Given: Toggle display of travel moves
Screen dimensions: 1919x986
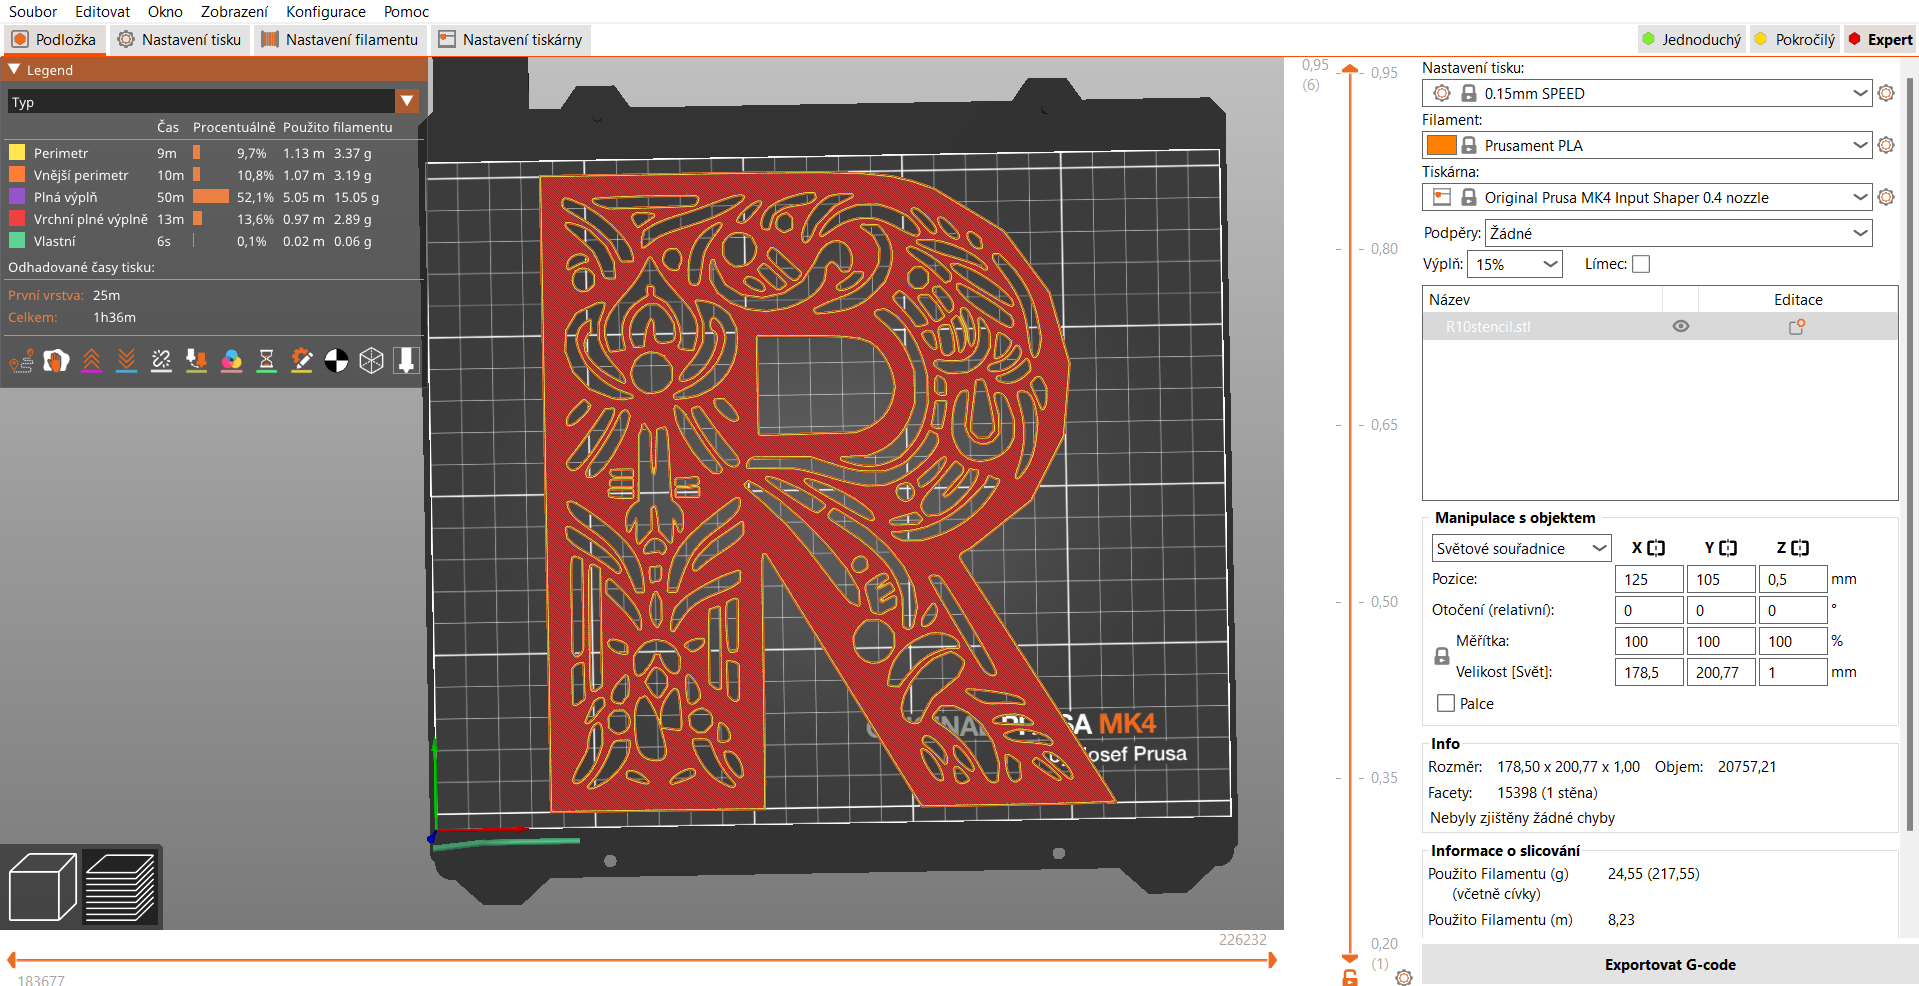Looking at the screenshot, I should pyautogui.click(x=21, y=361).
